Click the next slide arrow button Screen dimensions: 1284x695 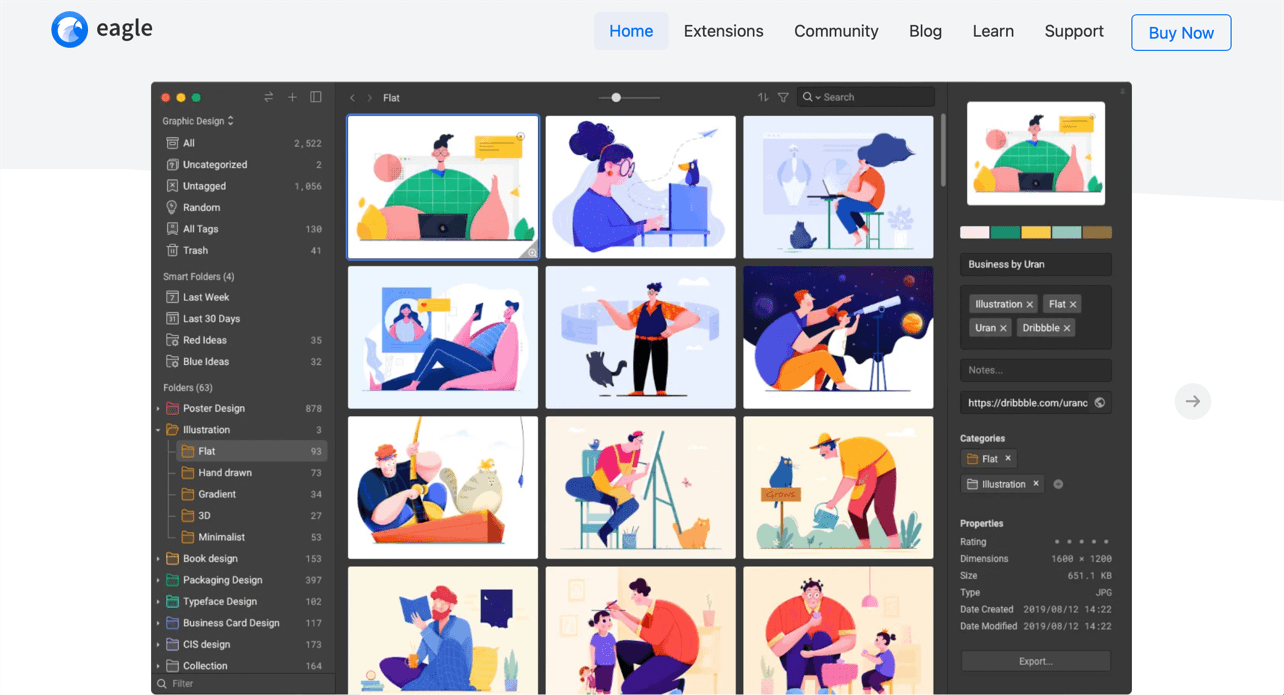pyautogui.click(x=1193, y=401)
